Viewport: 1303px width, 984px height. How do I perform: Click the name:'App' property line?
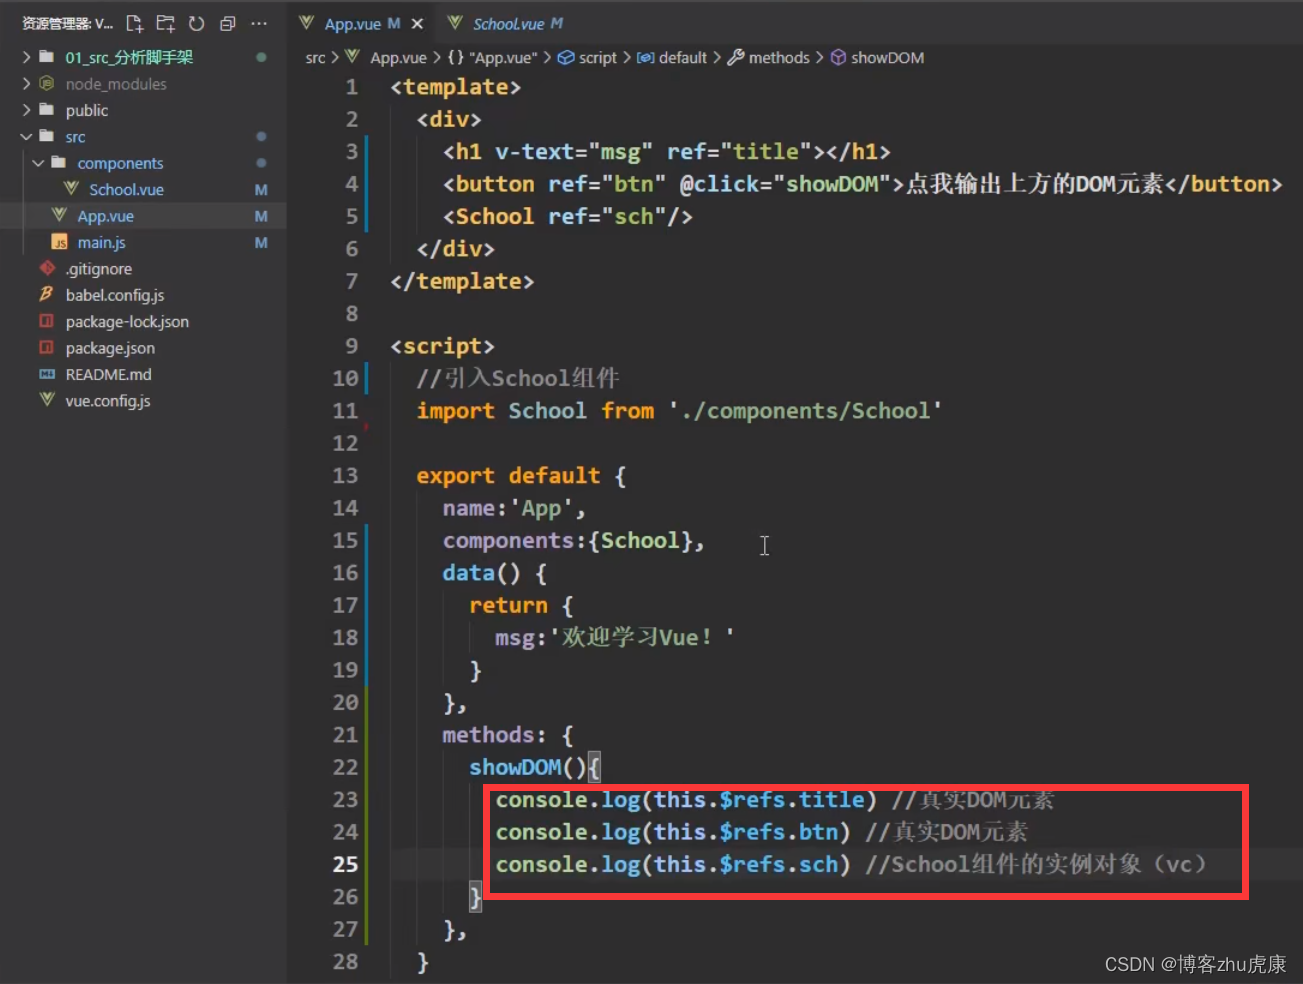click(x=514, y=508)
